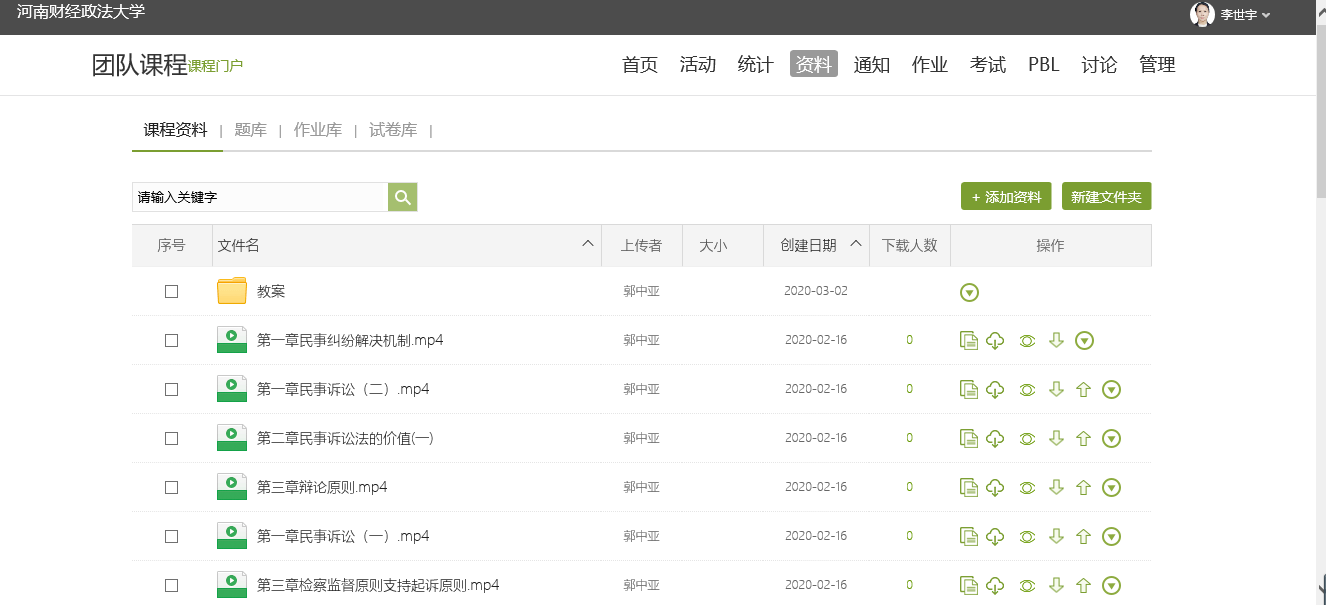This screenshot has height=605, width=1326.
Task: Focus the keyword search input field
Action: (260, 198)
